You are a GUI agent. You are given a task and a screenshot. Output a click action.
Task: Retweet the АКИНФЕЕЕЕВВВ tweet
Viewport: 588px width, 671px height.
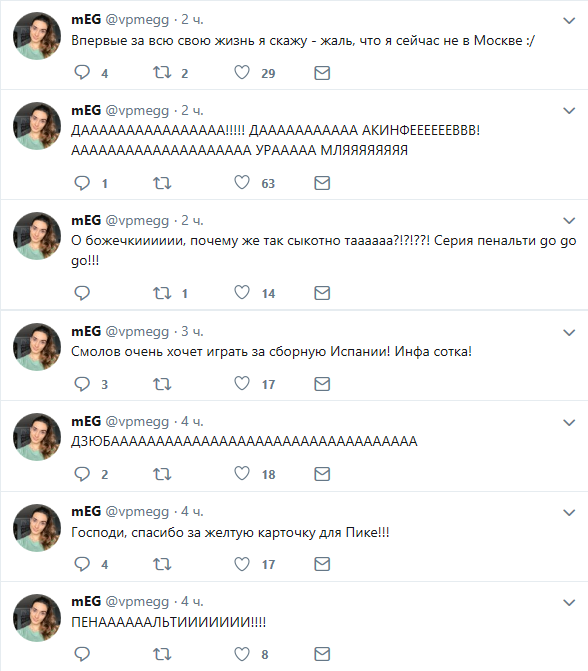(x=162, y=183)
